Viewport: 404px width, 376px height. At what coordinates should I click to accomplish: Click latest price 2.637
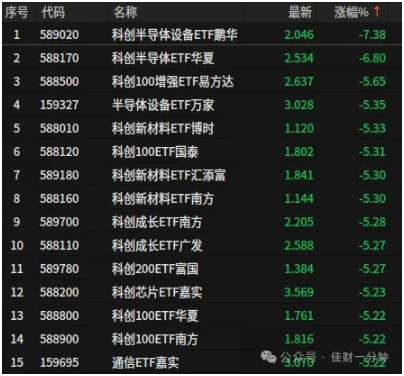tap(299, 81)
